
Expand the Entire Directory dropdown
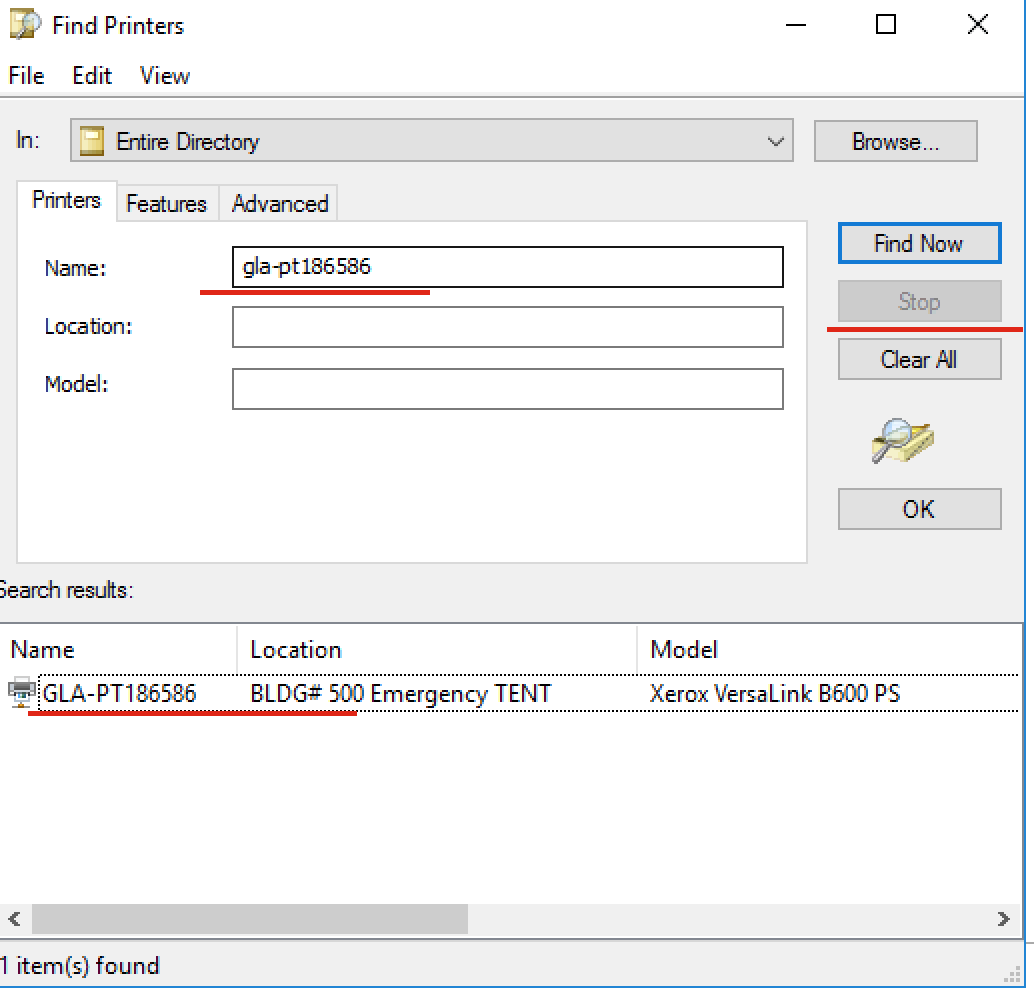[x=775, y=142]
